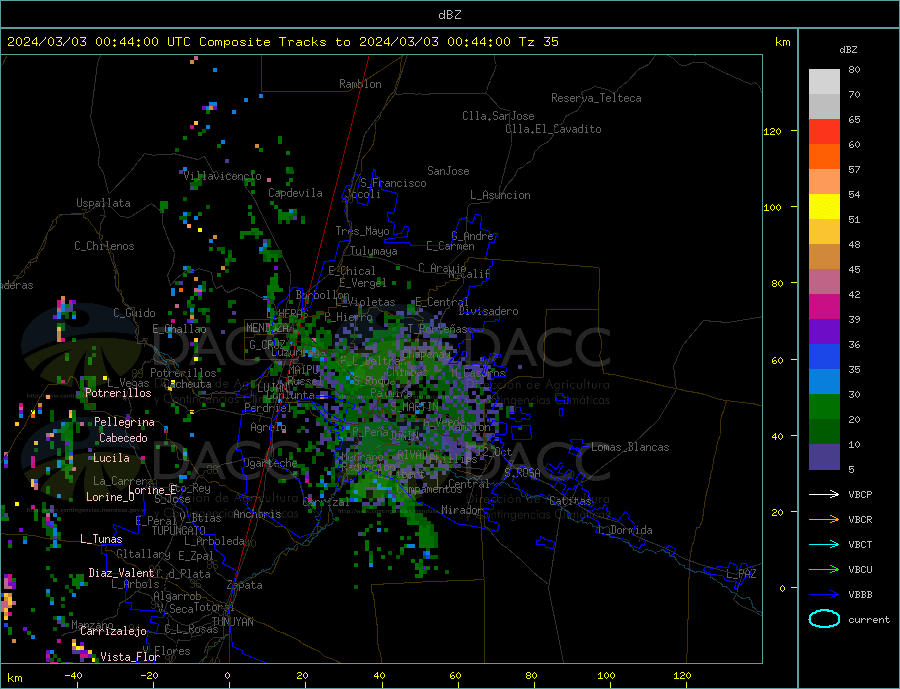Viewport: 900px width, 689px height.
Task: Pick the dark orange 57-60 dBZ swatch
Action: pyautogui.click(x=824, y=157)
